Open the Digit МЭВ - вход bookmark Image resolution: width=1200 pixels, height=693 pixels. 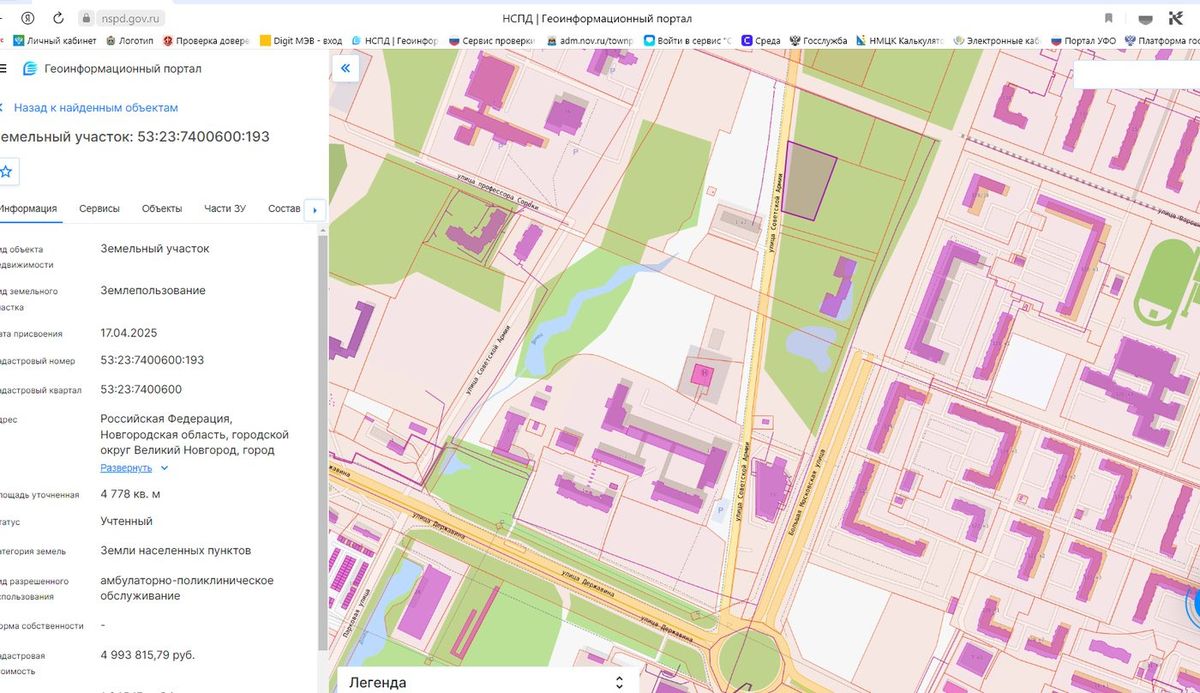(x=301, y=41)
